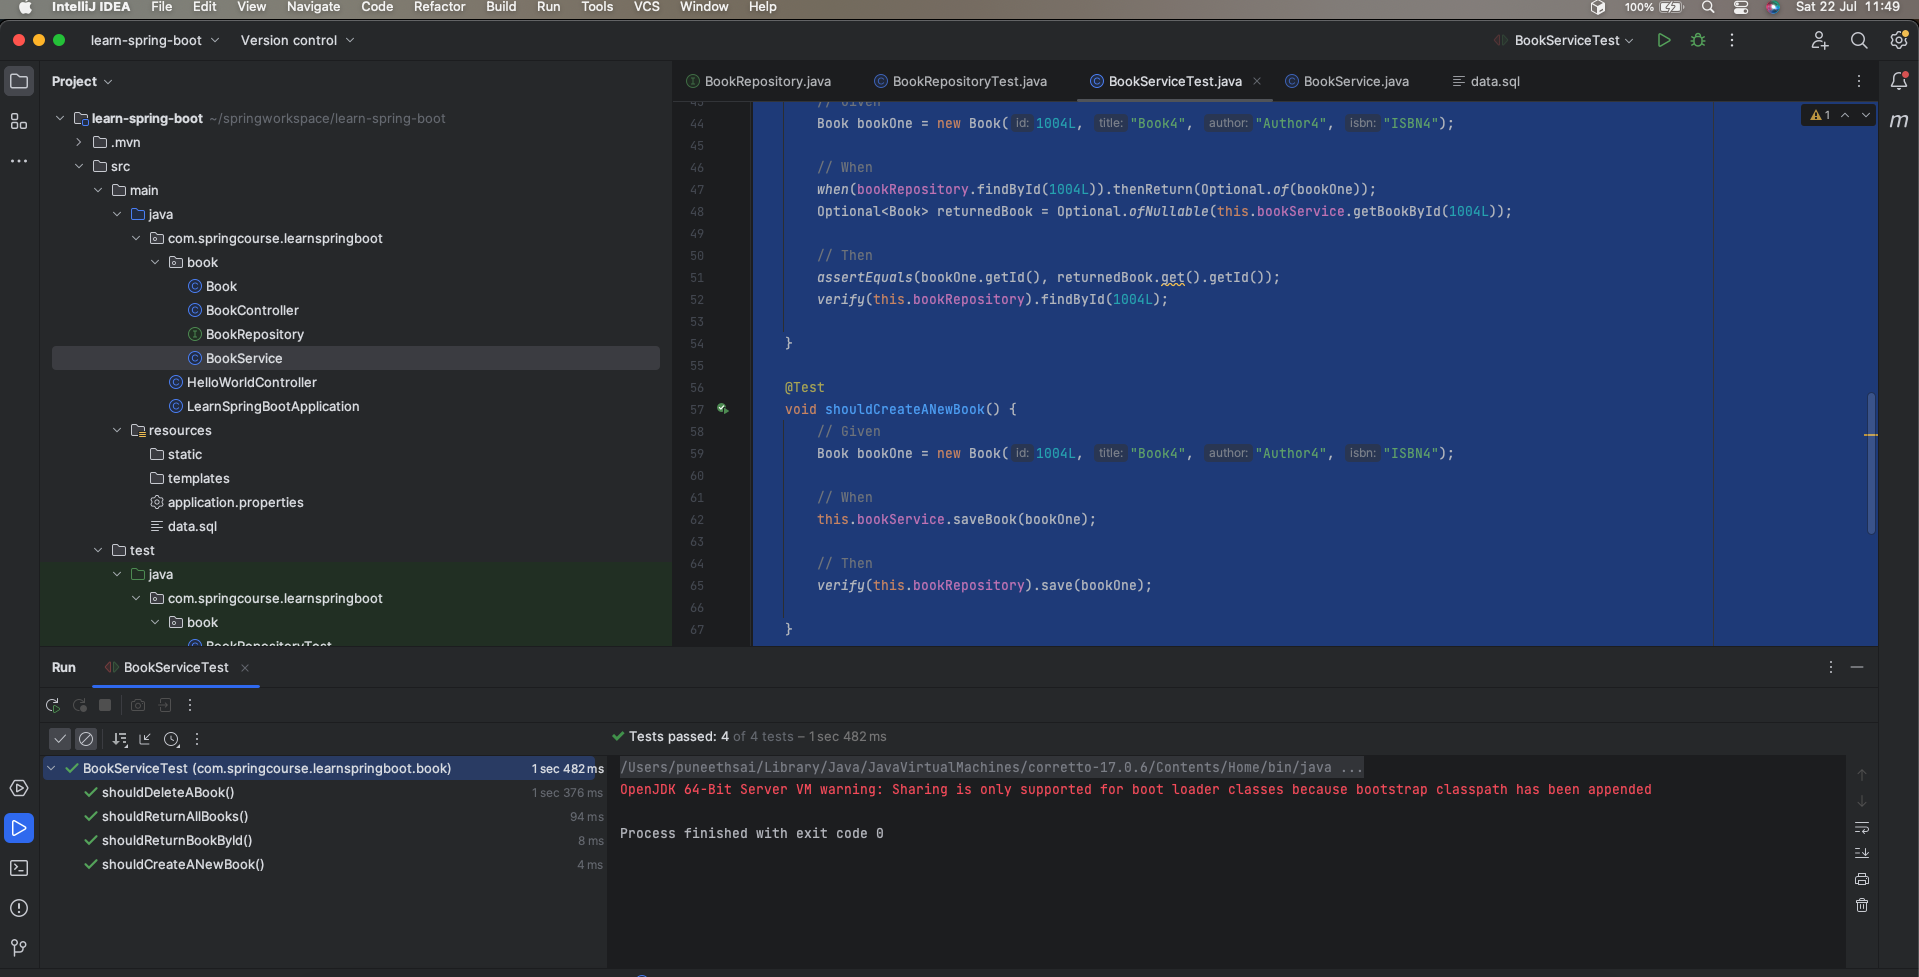
Task: Hide the Run tool window
Action: (1857, 667)
